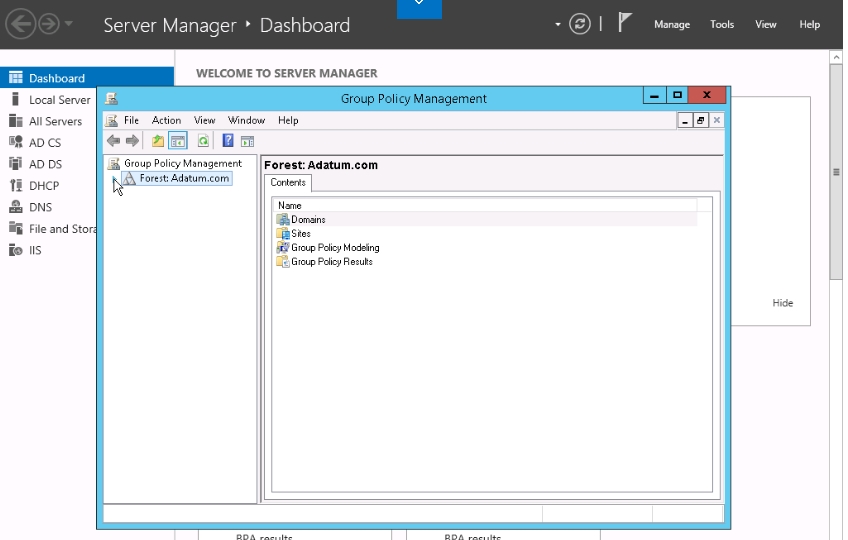
Task: Select the DHCP sidebar icon
Action: [x=16, y=185]
